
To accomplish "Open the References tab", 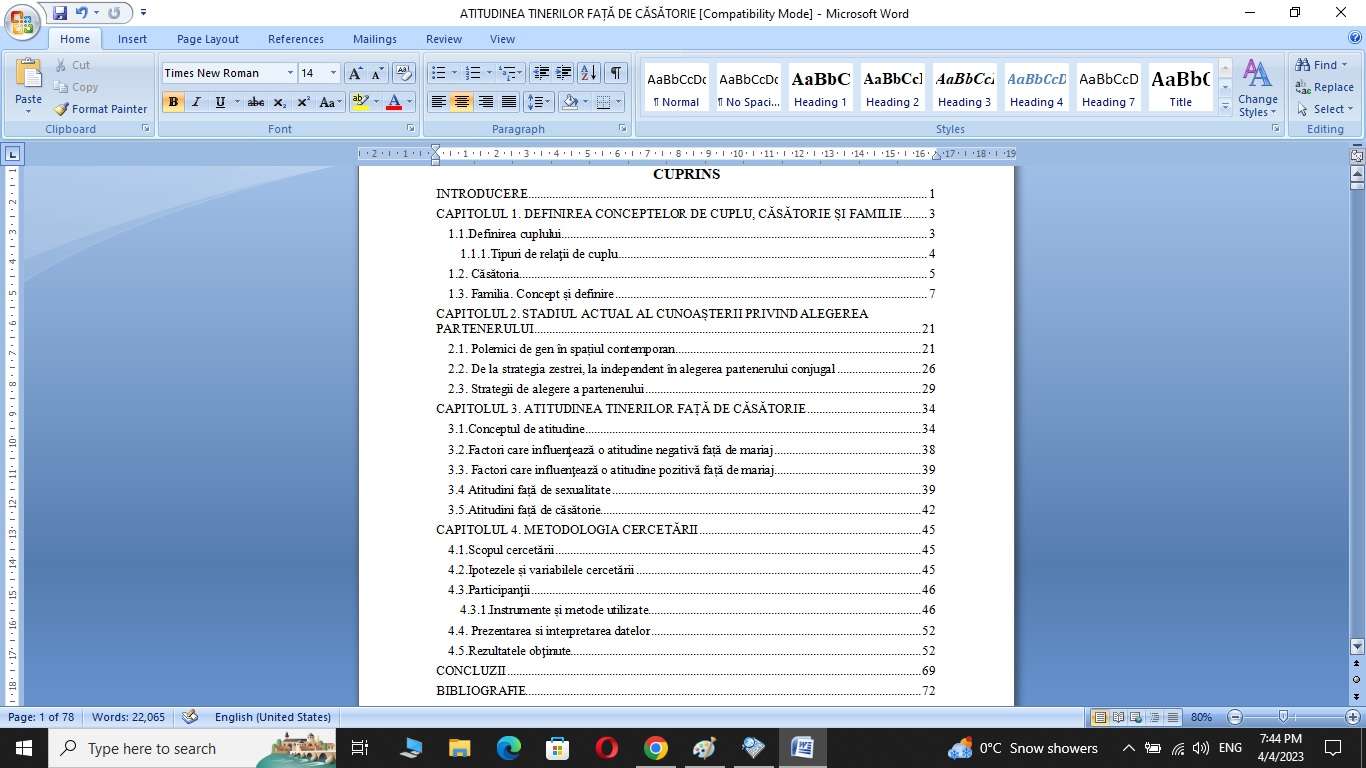I will [x=295, y=39].
